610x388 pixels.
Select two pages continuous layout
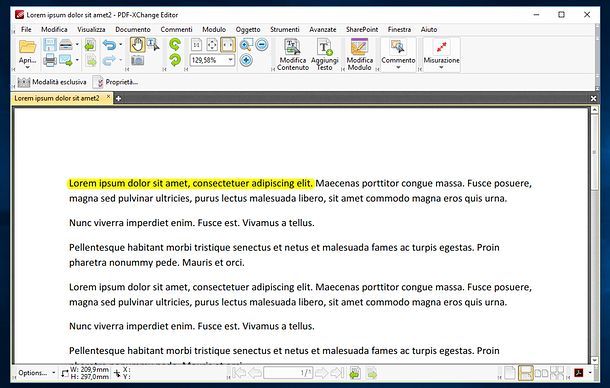[x=556, y=373]
